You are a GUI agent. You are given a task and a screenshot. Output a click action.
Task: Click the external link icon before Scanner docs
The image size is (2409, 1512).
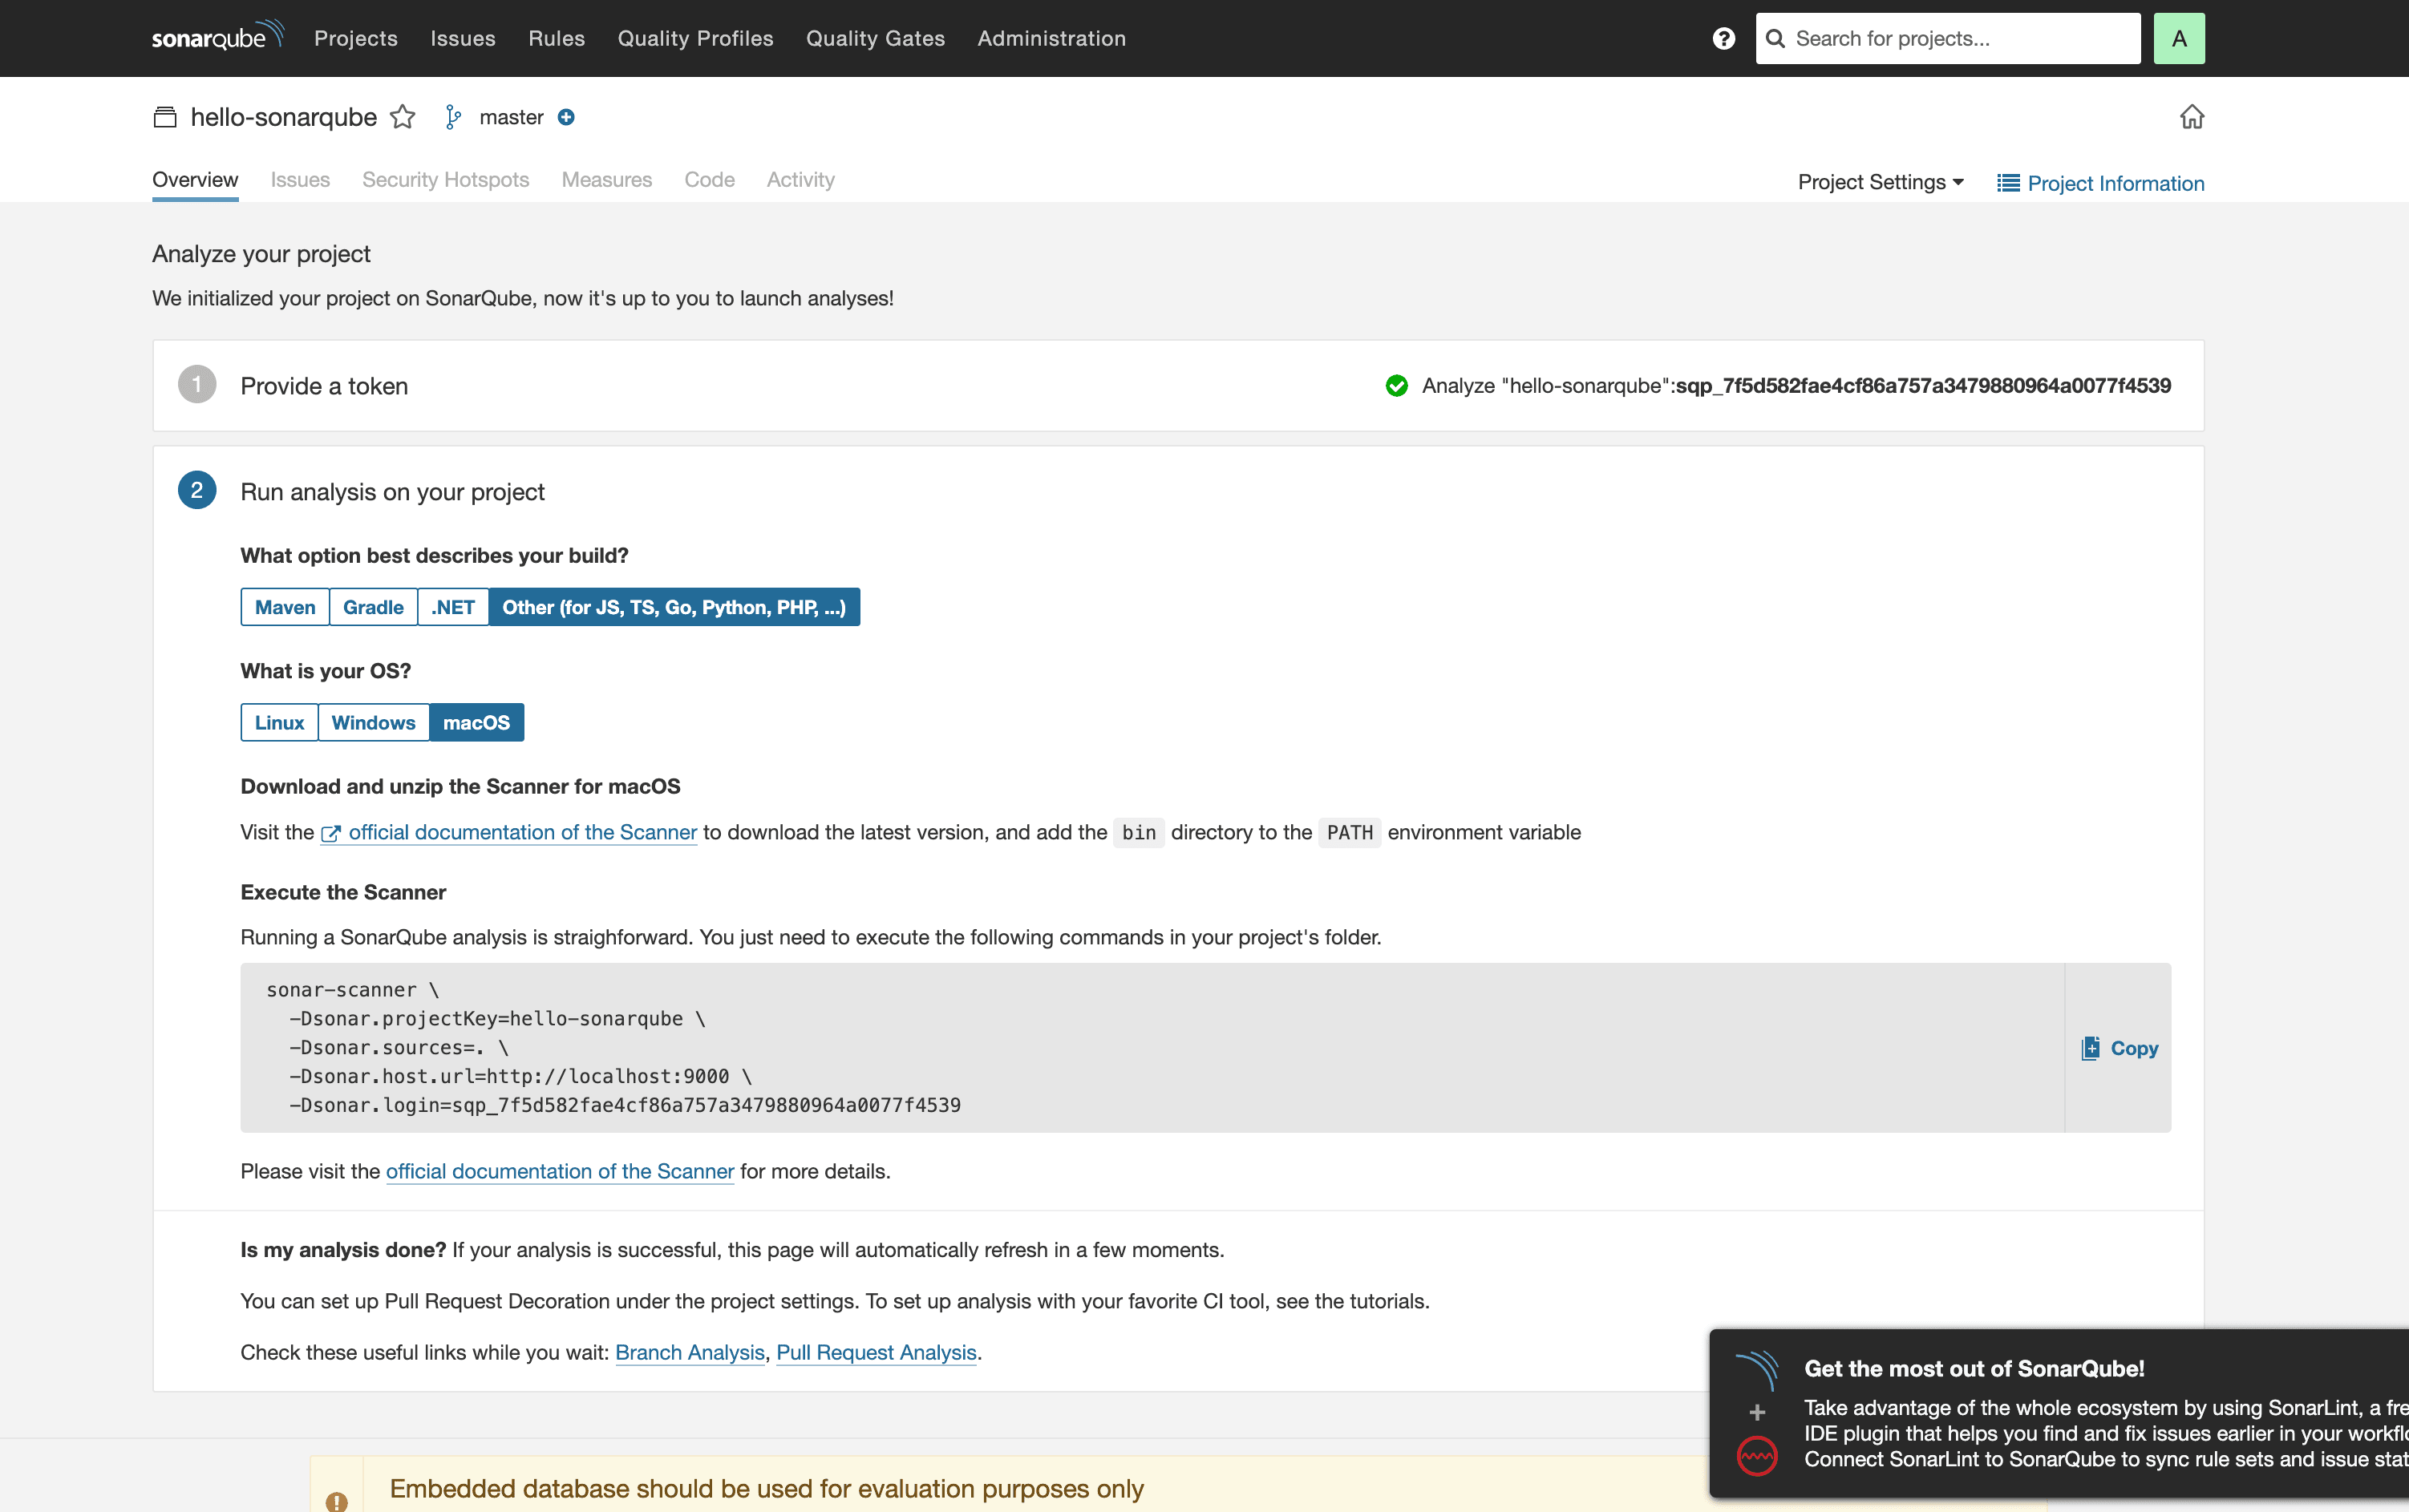click(x=330, y=833)
